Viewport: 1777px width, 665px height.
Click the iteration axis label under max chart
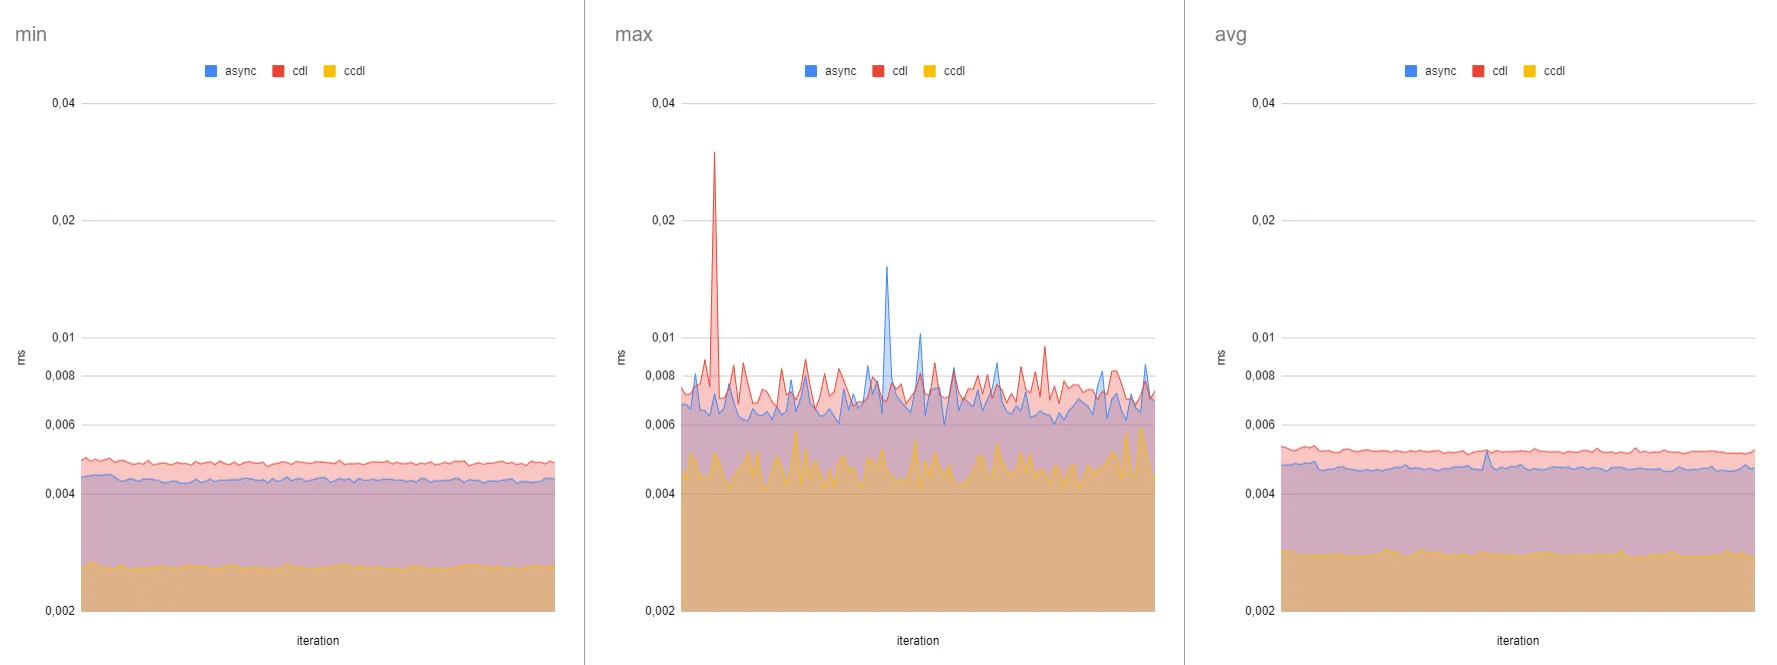click(x=918, y=641)
